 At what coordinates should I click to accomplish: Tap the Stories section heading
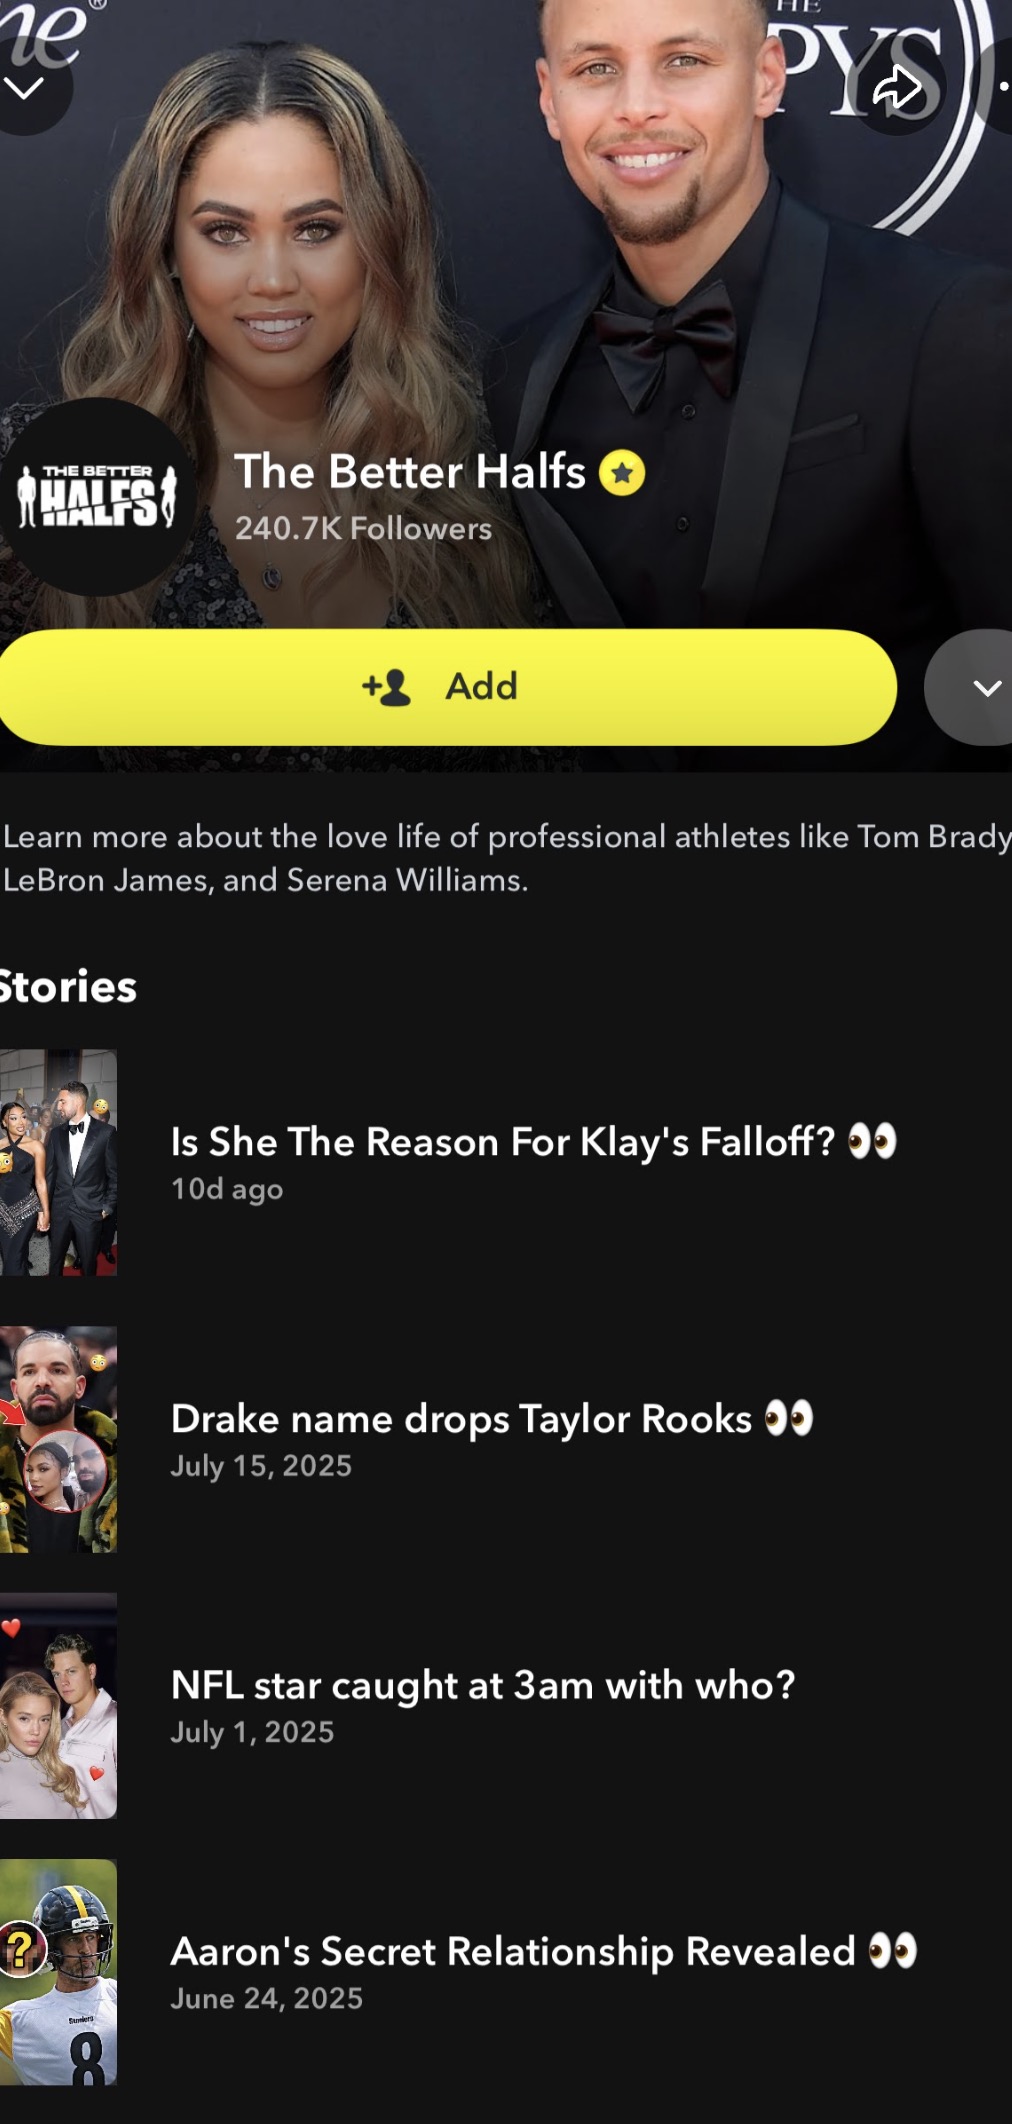(x=68, y=987)
